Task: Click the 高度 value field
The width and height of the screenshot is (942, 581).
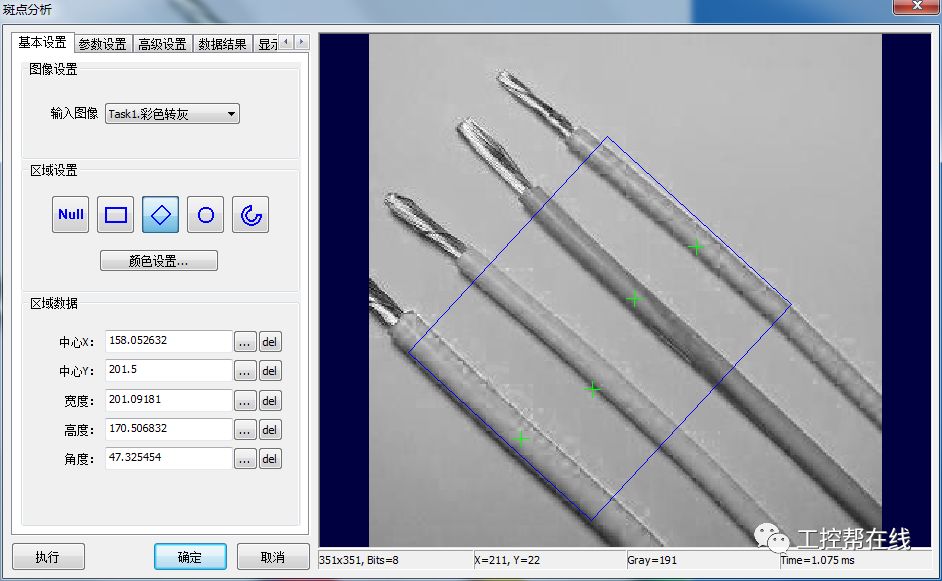Action: (169, 428)
